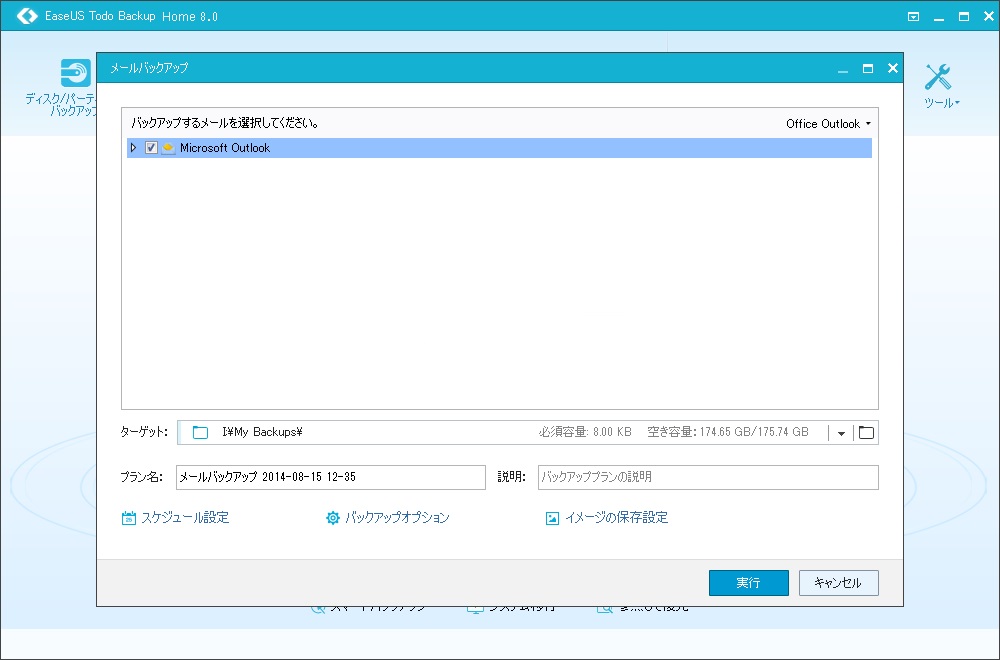Maximize the EaseUS Todo Backup main window
The width and height of the screenshot is (1000, 660).
point(964,17)
